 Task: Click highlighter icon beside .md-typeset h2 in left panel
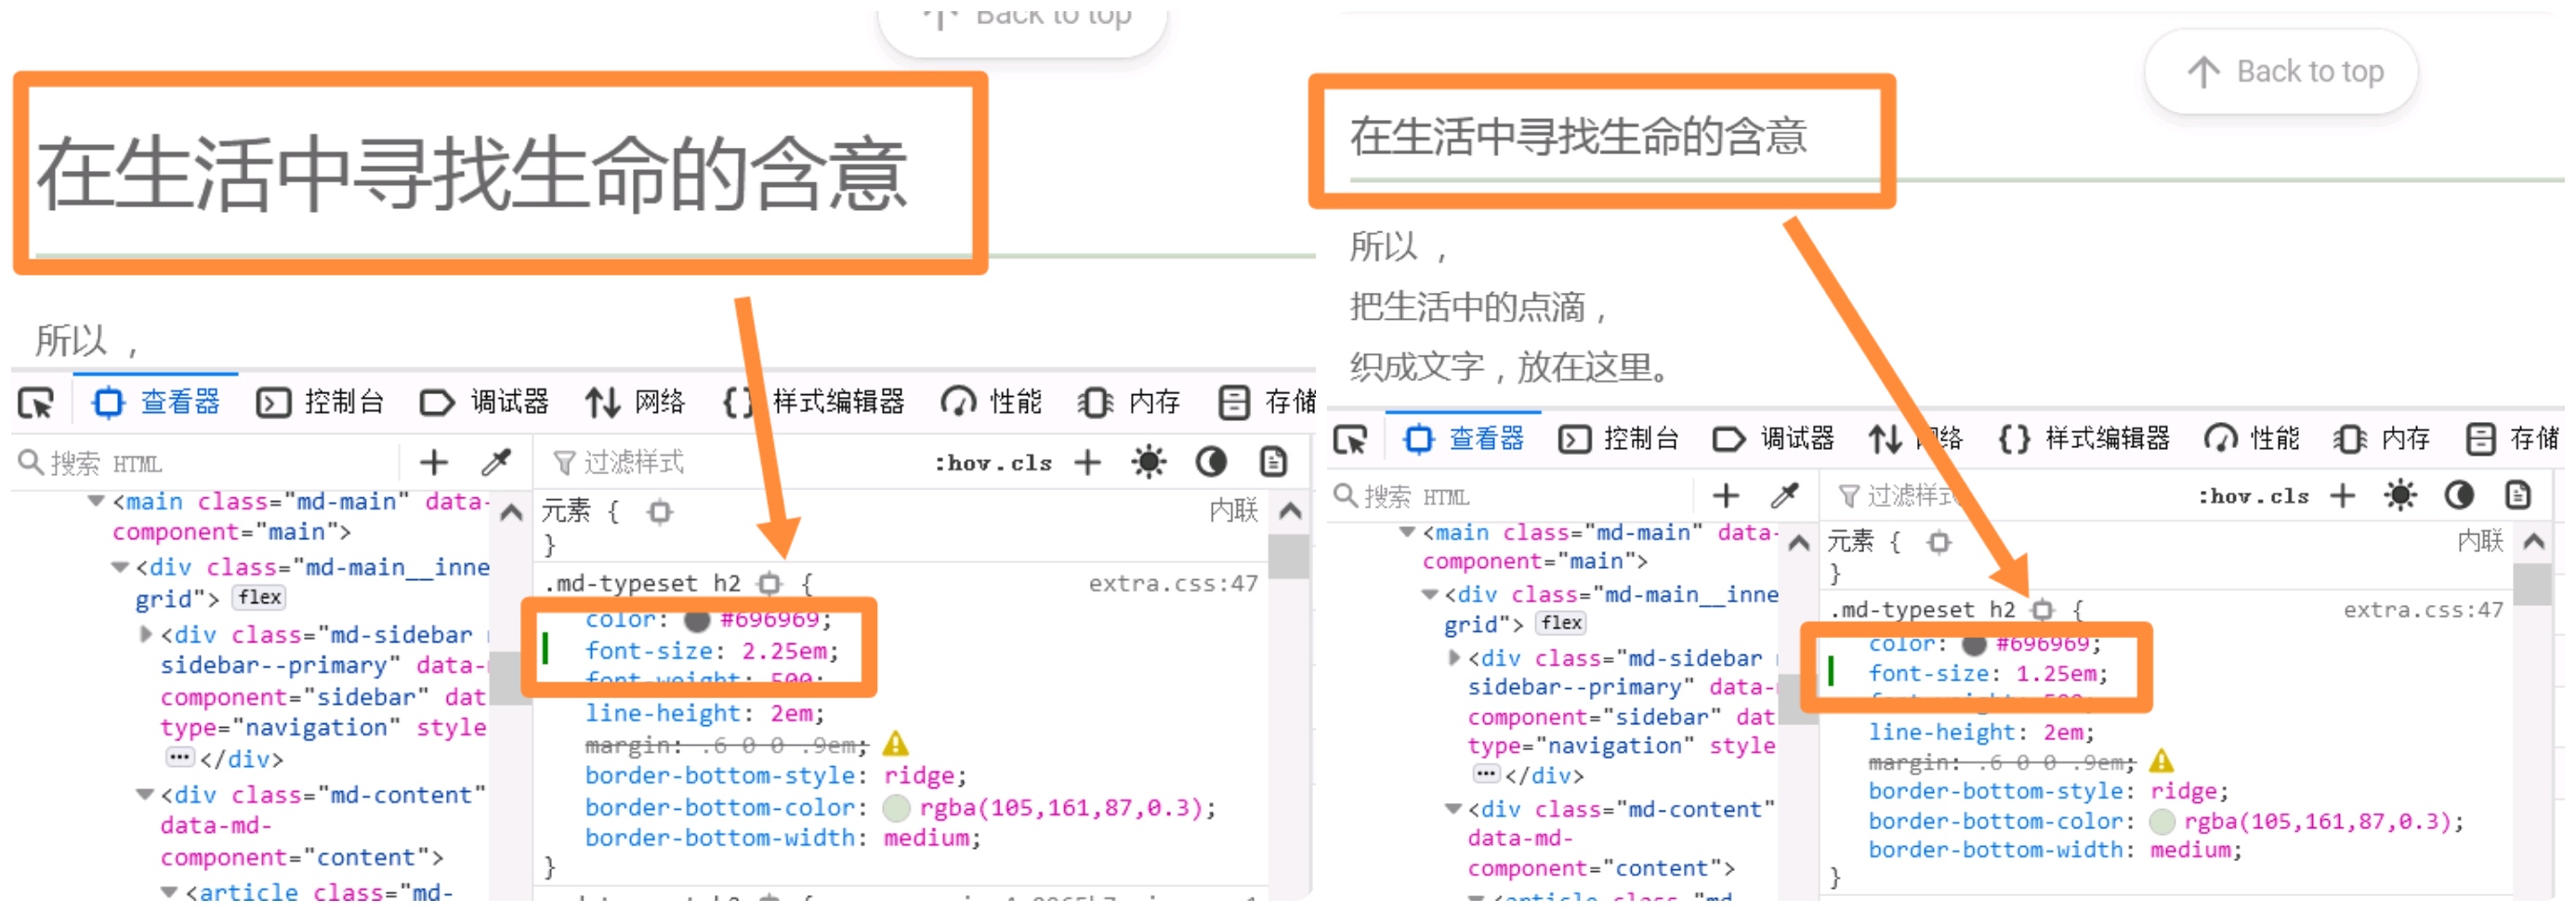coord(769,584)
